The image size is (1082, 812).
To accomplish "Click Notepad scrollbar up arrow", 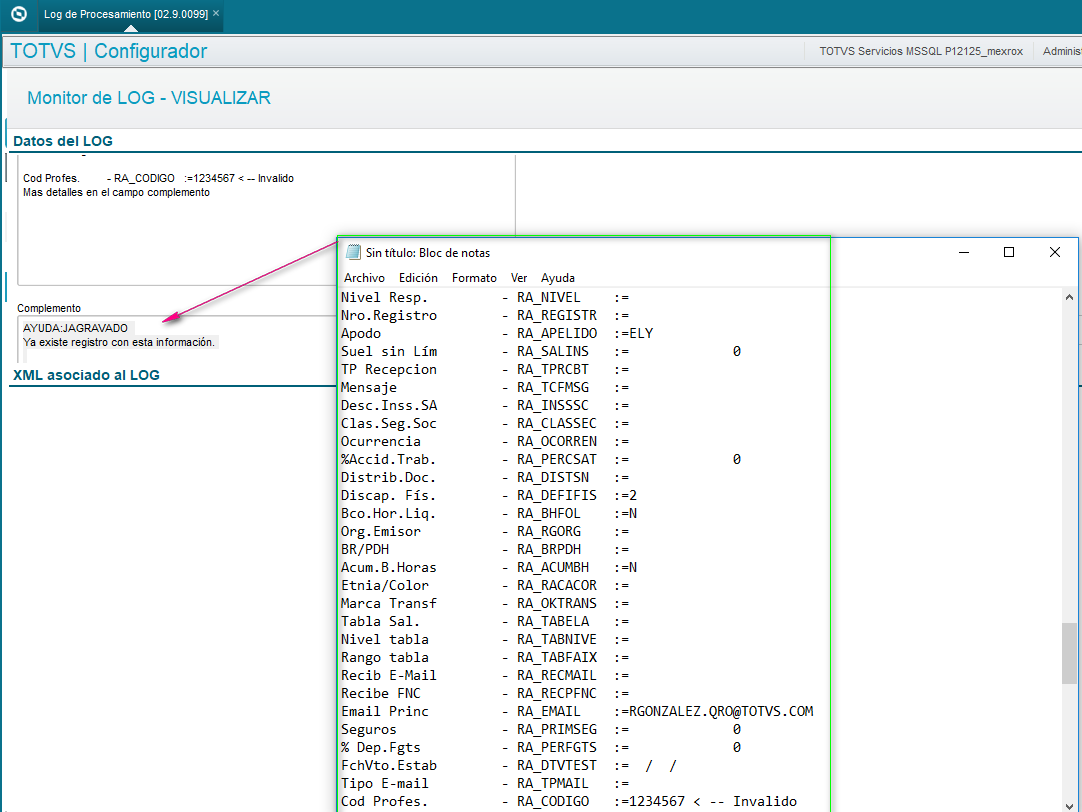I will point(1069,297).
